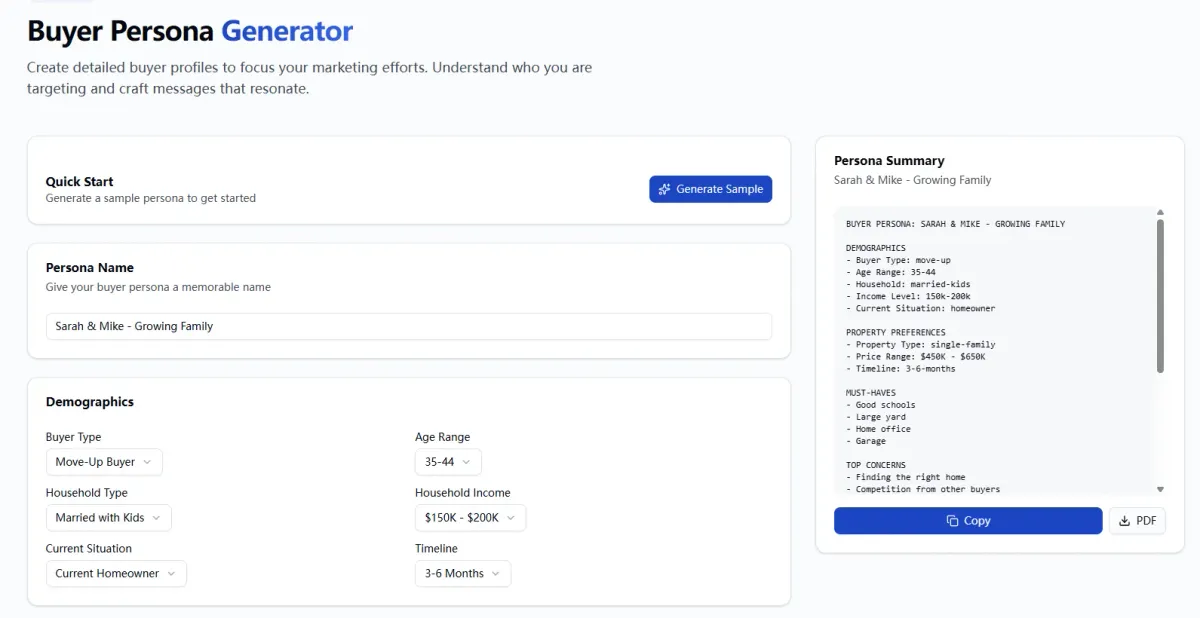Expand the Timeline dropdown
The image size is (1200, 618).
(463, 574)
